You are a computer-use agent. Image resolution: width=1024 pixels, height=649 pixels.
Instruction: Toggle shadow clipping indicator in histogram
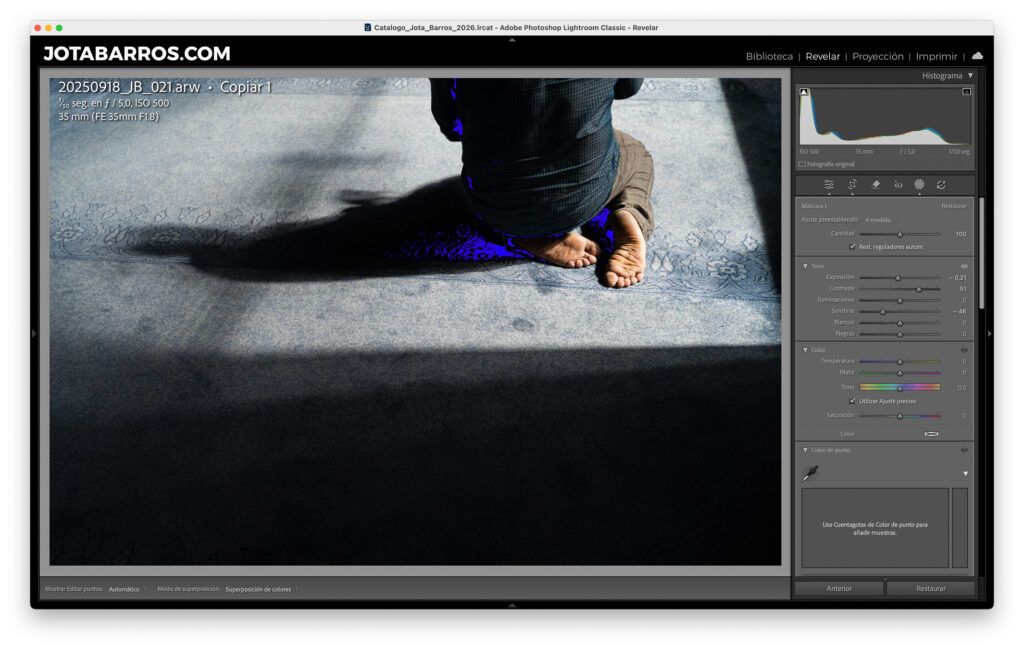(804, 92)
